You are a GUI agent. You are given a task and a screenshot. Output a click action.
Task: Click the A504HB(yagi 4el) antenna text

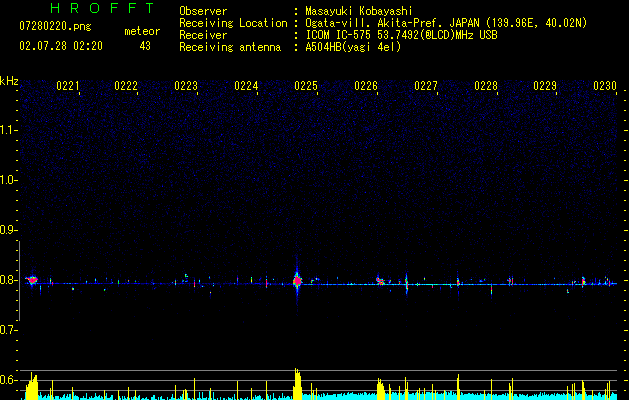pyautogui.click(x=353, y=47)
